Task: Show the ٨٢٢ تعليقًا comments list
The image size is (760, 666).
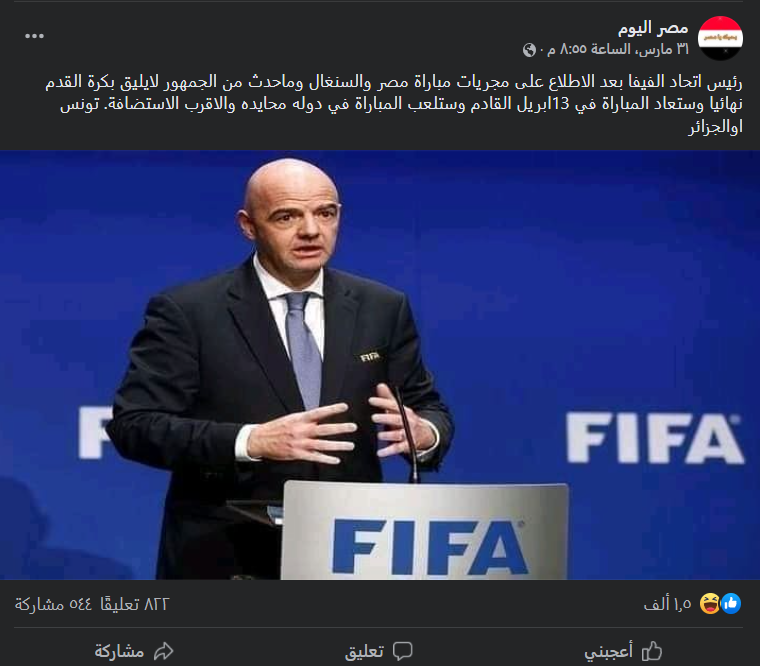Action: 134,604
